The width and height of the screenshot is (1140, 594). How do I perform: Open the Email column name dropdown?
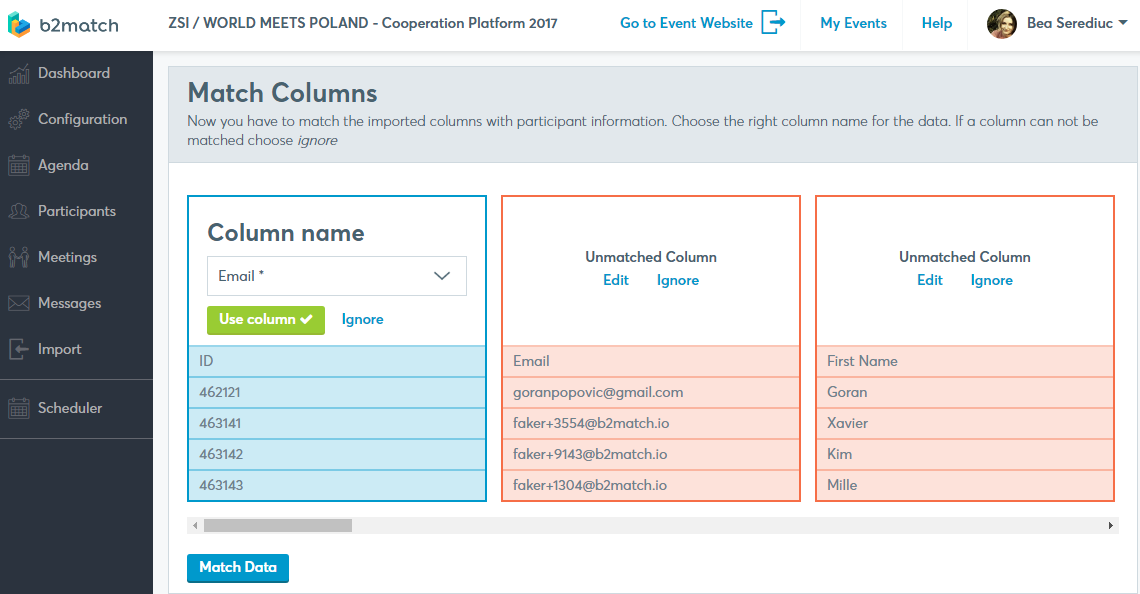[x=336, y=276]
